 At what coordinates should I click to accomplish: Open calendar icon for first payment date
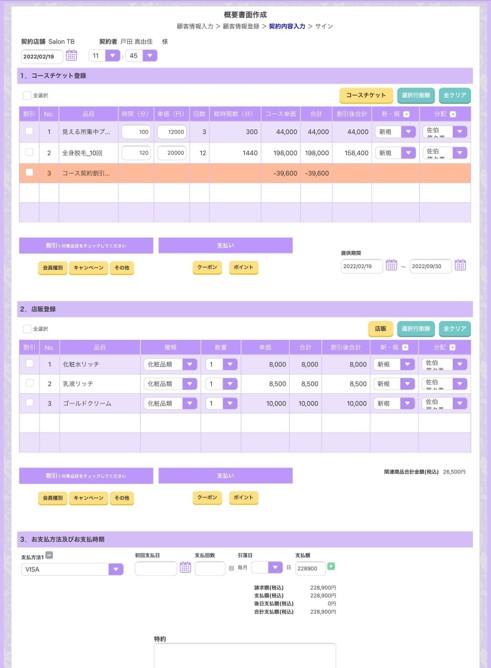tap(185, 567)
